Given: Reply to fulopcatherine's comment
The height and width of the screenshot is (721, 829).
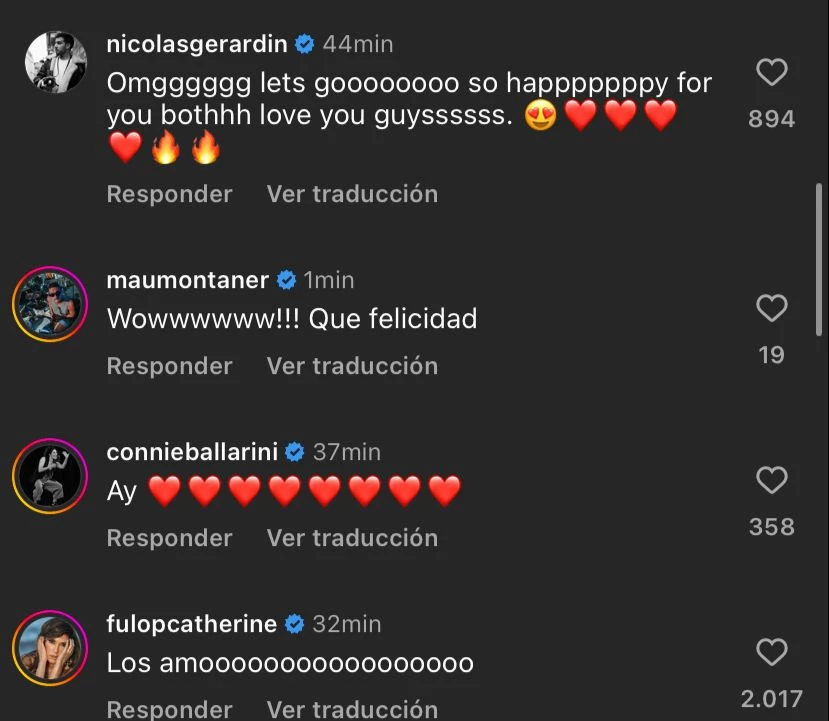Looking at the screenshot, I should [x=169, y=709].
